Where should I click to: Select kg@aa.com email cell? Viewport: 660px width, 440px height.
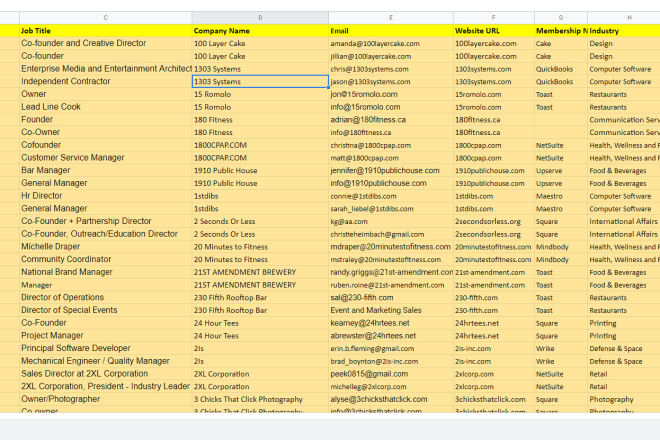[391, 221]
